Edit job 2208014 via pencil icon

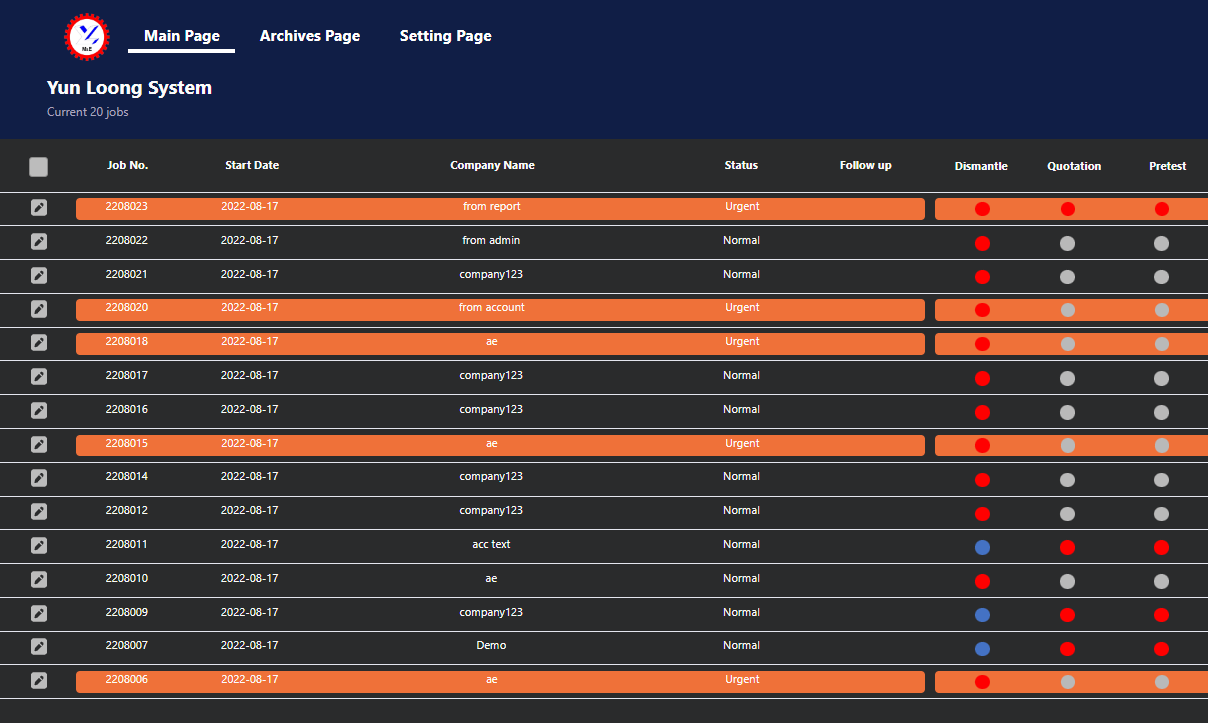38,478
